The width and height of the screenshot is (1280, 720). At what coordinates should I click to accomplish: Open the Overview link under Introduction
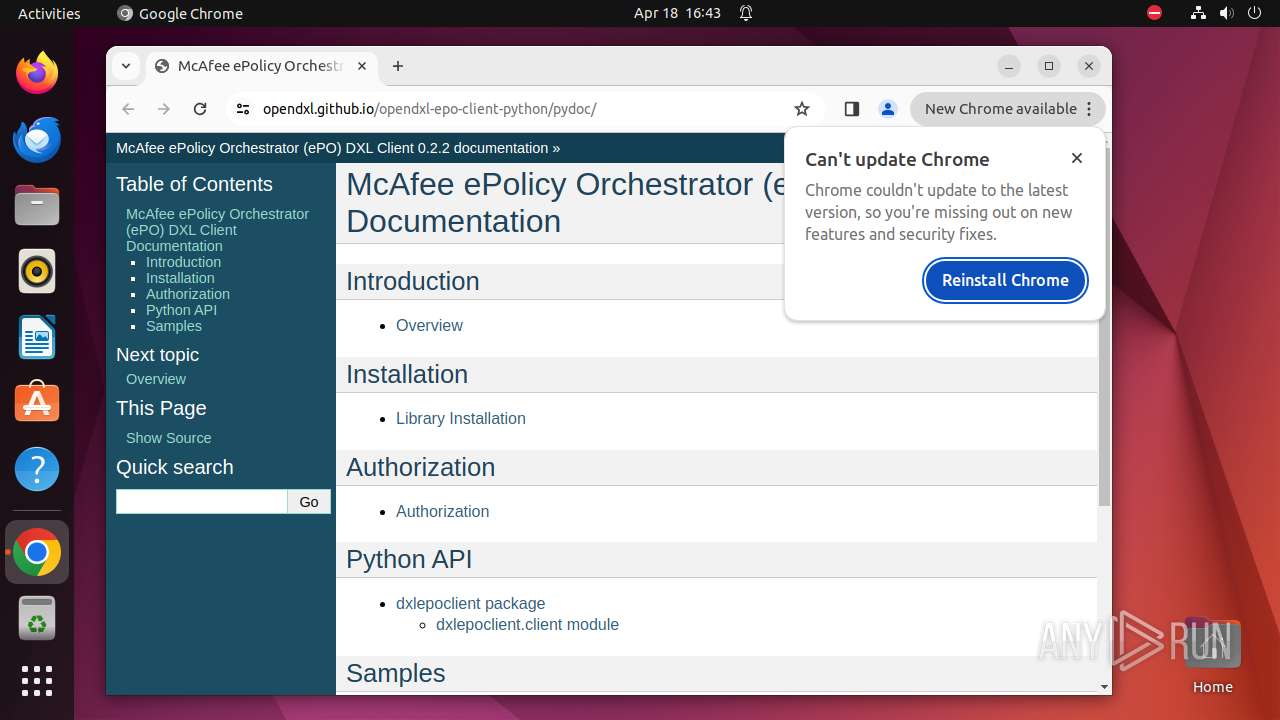tap(429, 325)
